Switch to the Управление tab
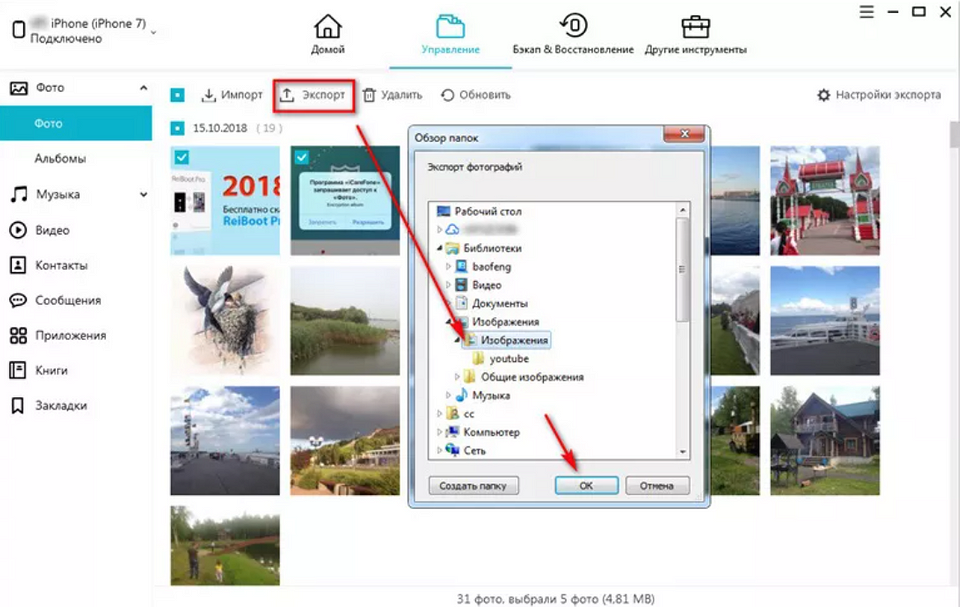 point(451,34)
